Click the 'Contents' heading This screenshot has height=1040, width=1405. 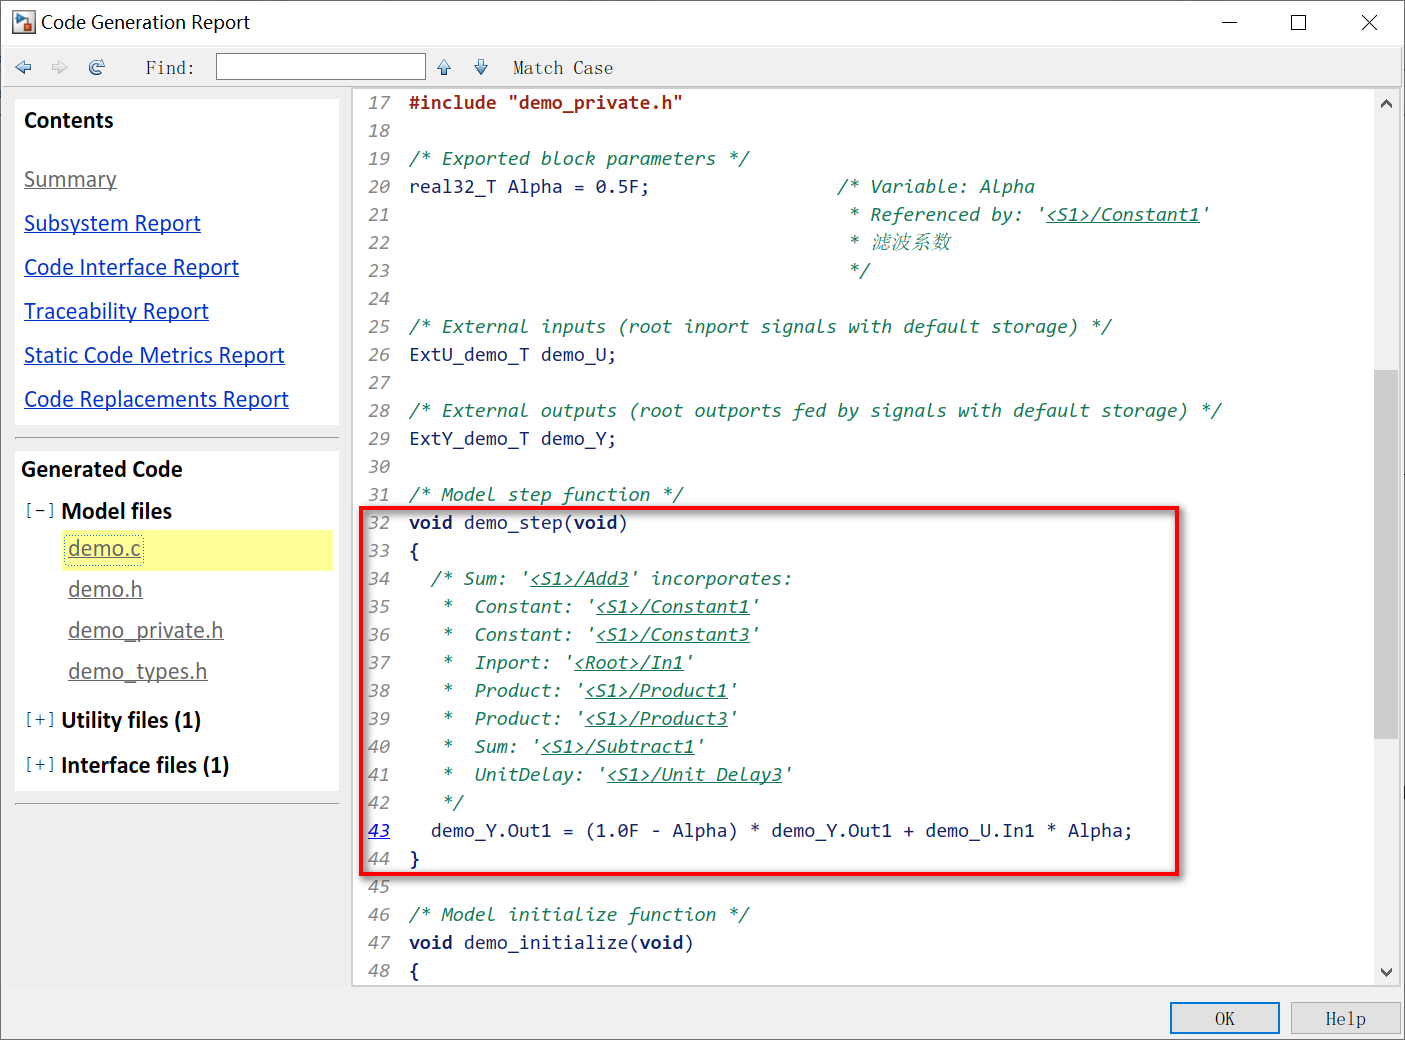point(69,120)
